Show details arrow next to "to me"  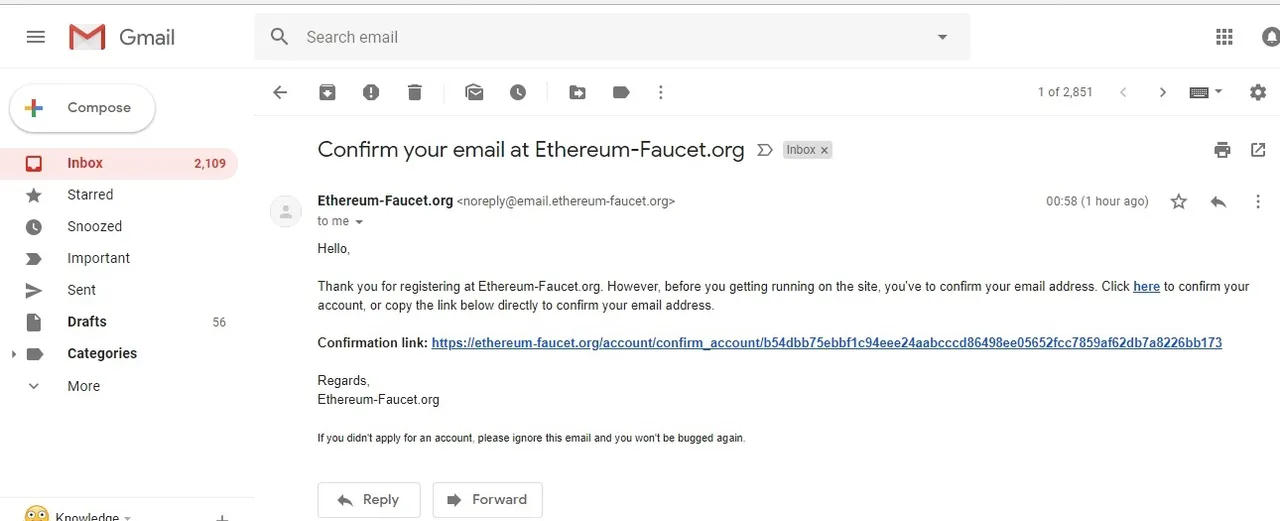359,222
